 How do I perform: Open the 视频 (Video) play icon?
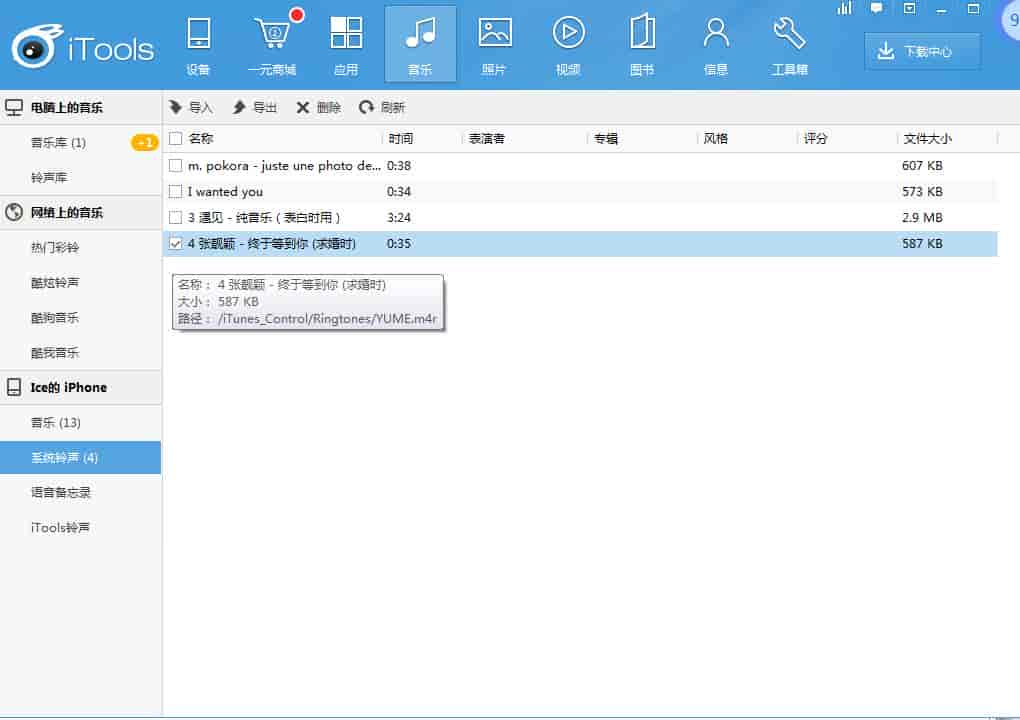[569, 33]
